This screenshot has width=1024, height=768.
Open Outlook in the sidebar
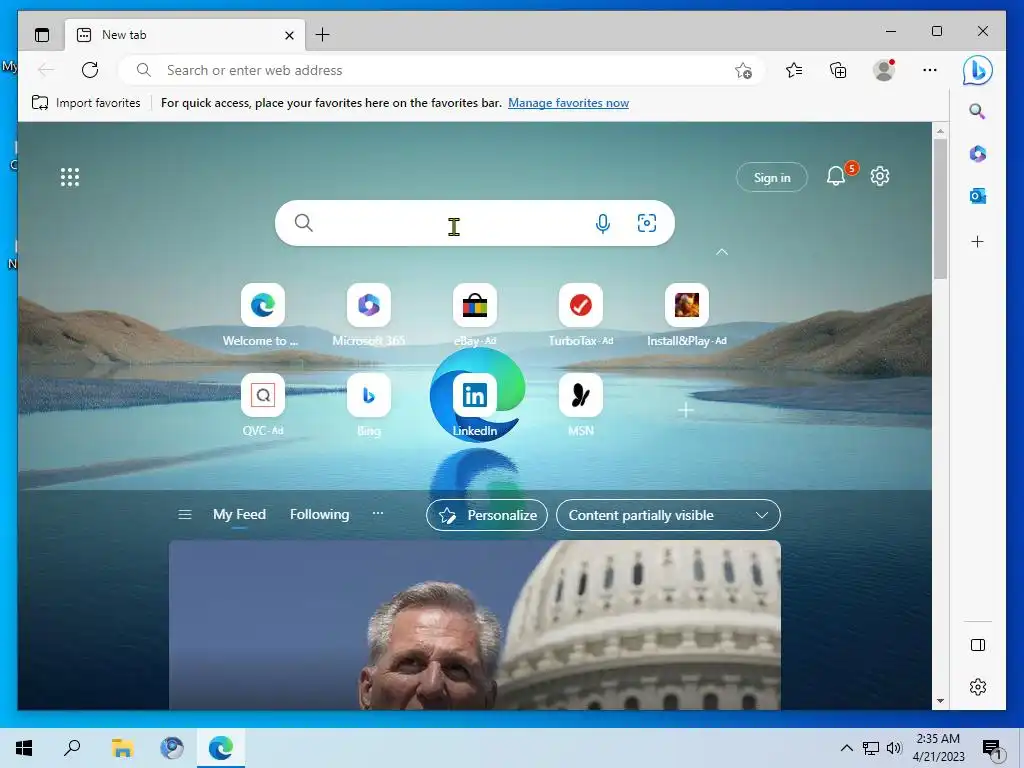(978, 196)
